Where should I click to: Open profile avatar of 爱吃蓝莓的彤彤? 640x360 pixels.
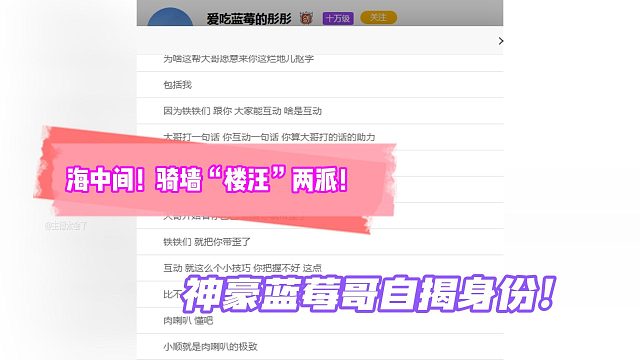pos(170,17)
